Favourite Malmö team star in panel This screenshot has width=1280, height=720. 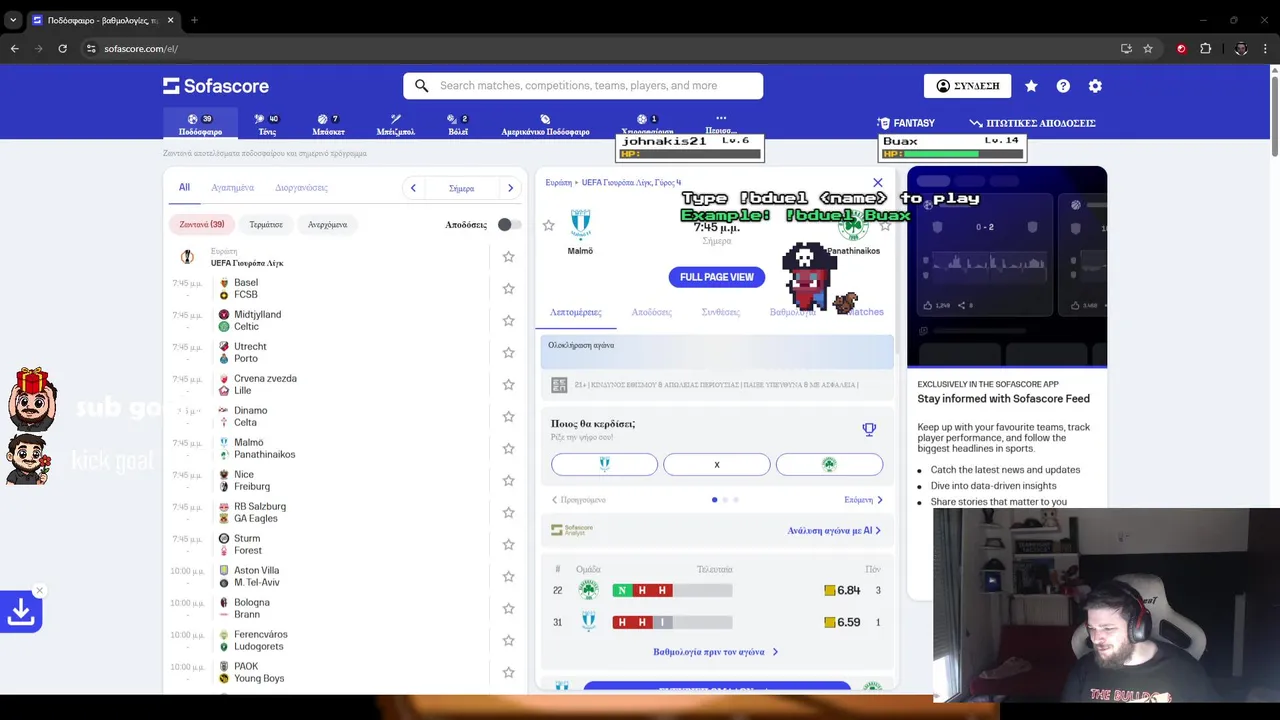point(548,226)
